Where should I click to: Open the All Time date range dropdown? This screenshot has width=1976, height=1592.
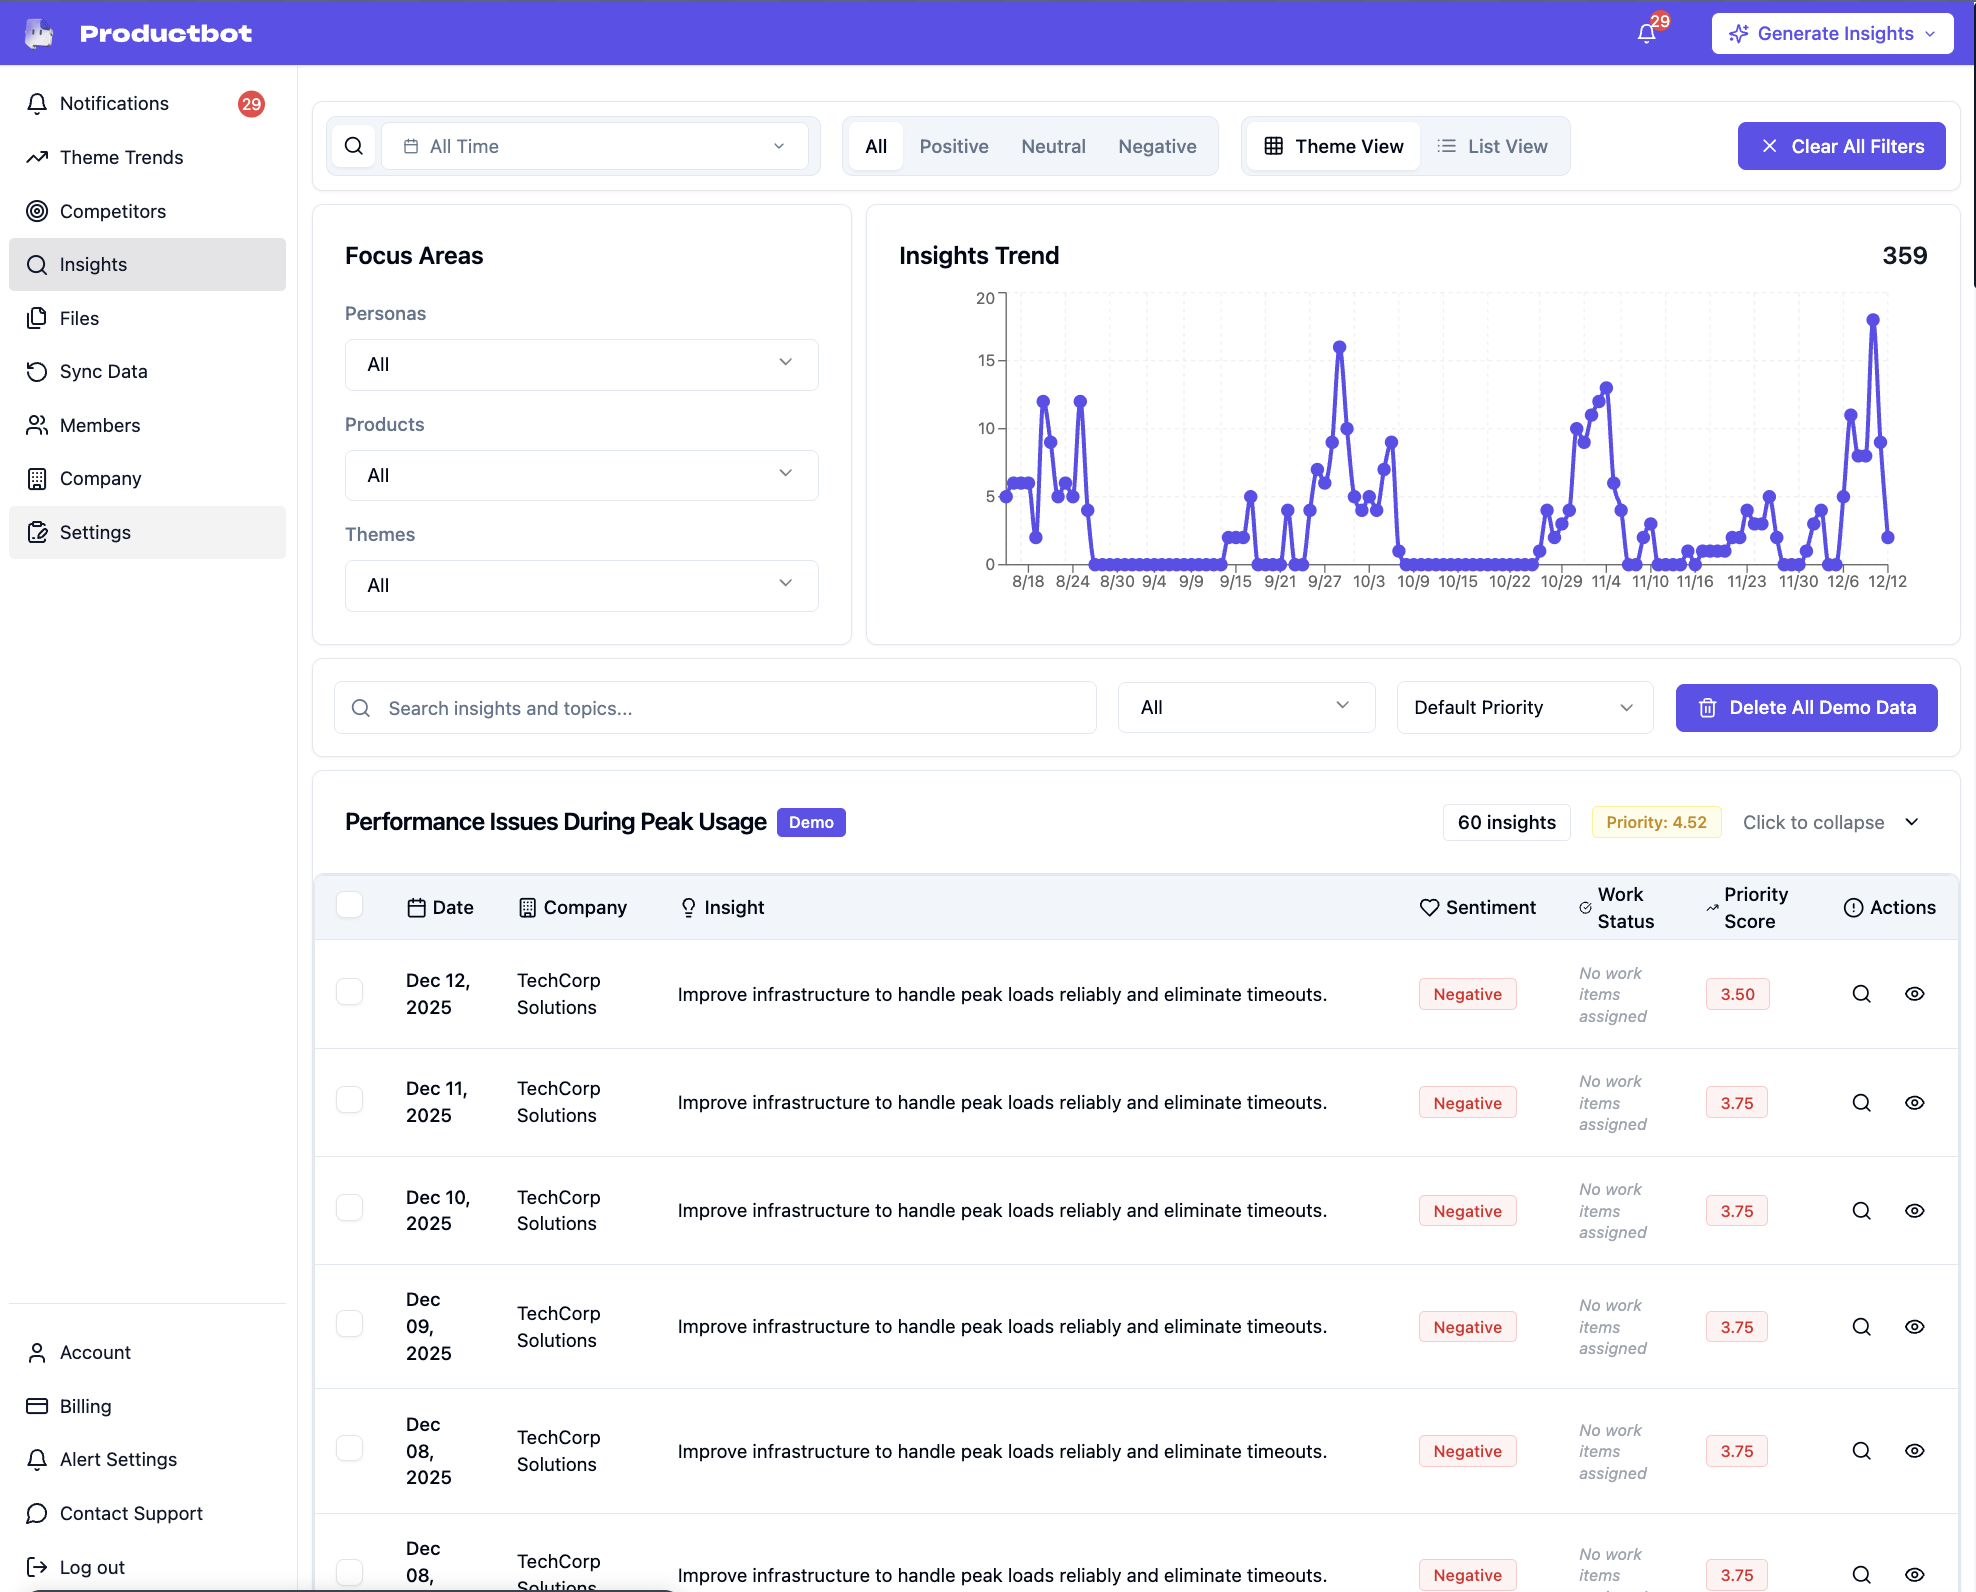click(595, 146)
